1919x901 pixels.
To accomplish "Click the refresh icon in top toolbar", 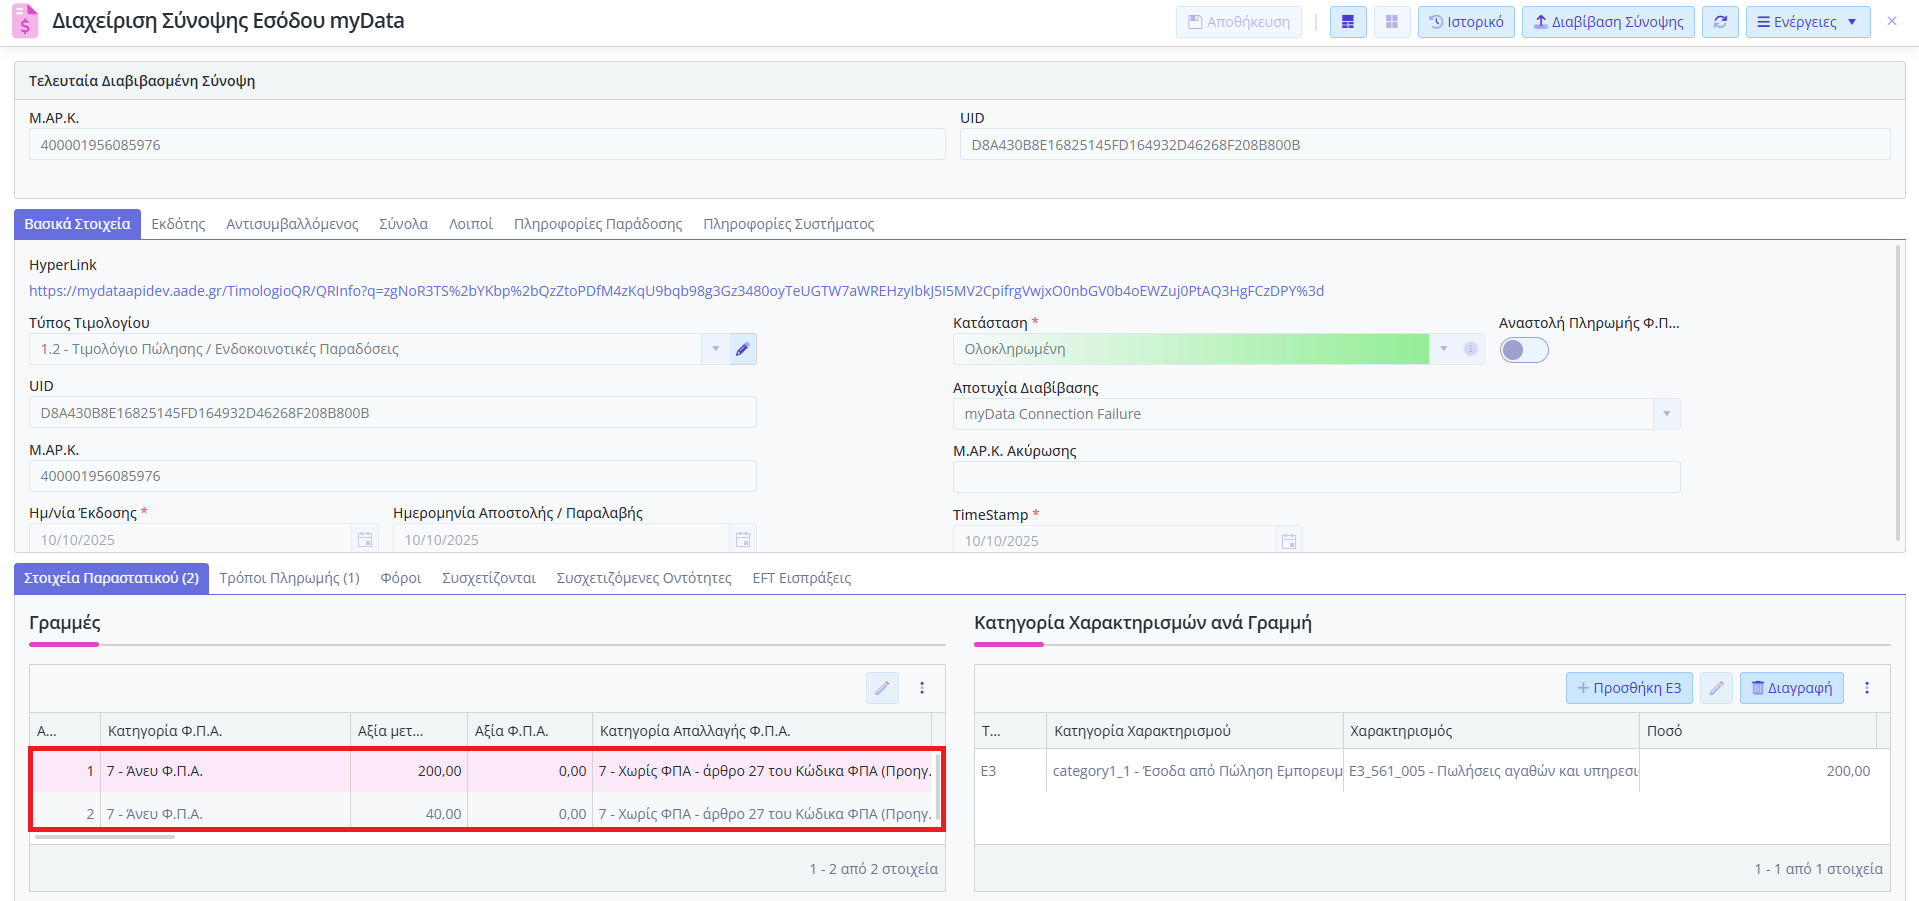I will 1720,22.
